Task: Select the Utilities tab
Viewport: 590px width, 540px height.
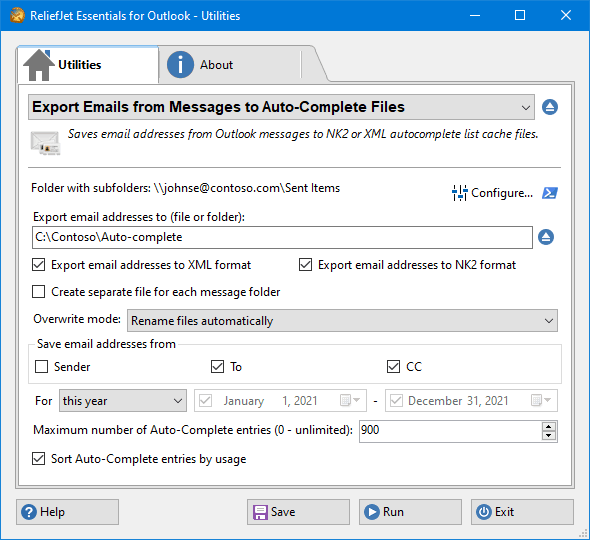Action: [x=88, y=65]
